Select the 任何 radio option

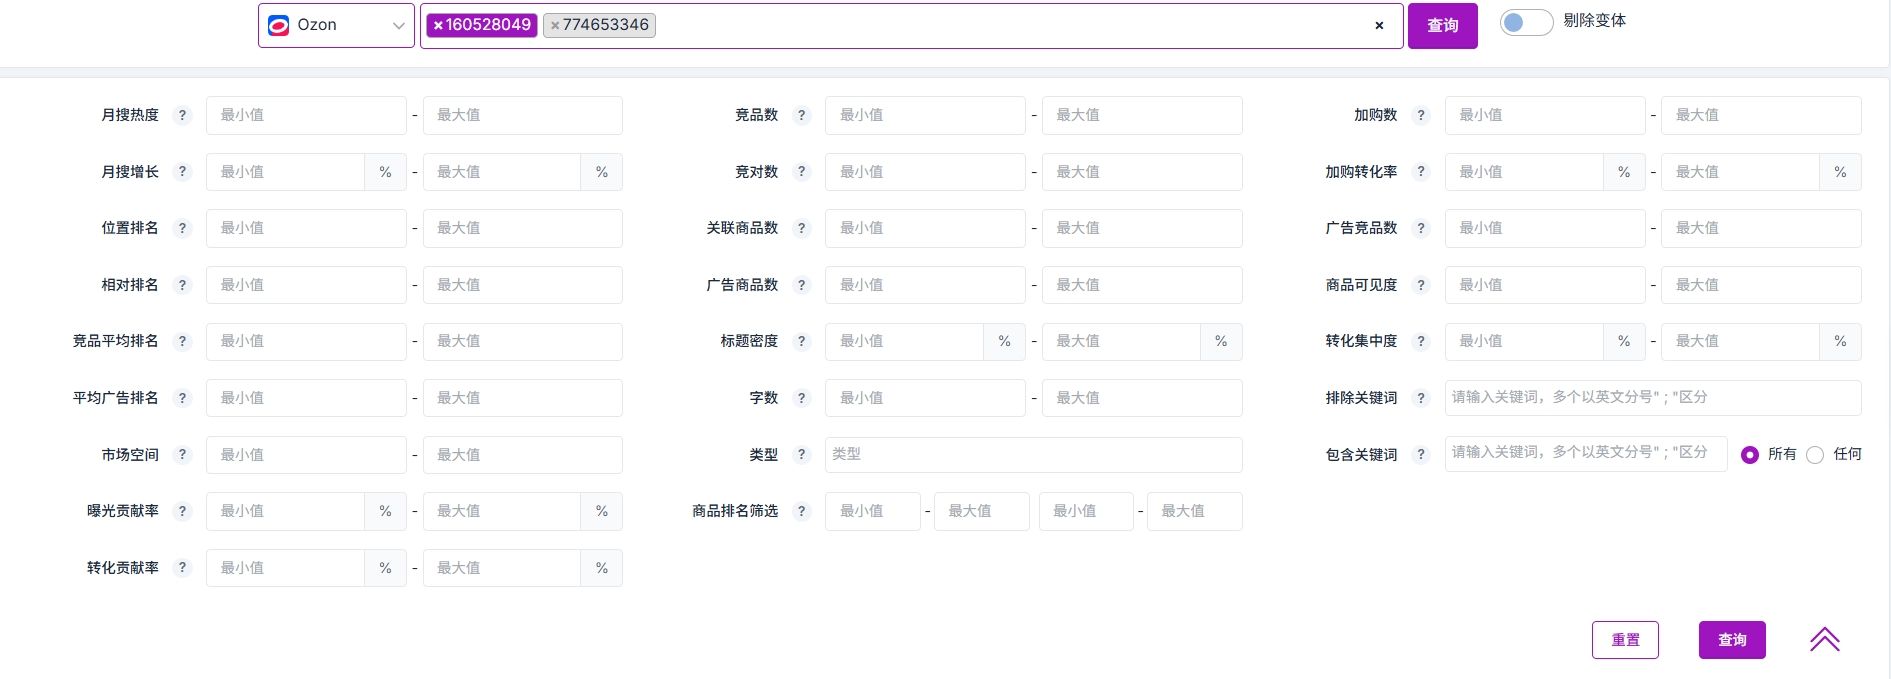pos(1815,455)
